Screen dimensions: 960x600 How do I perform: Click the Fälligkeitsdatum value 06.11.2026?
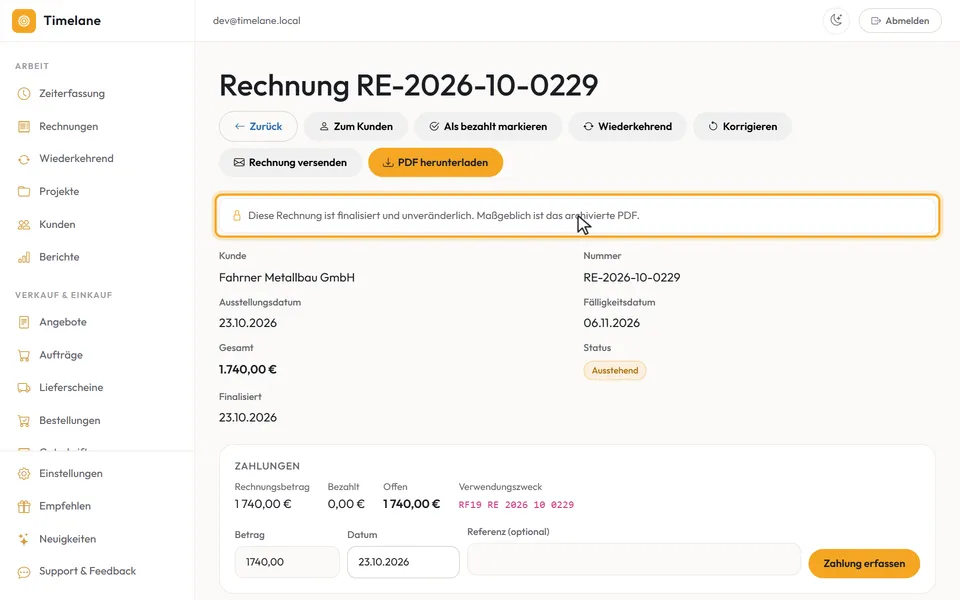612,323
